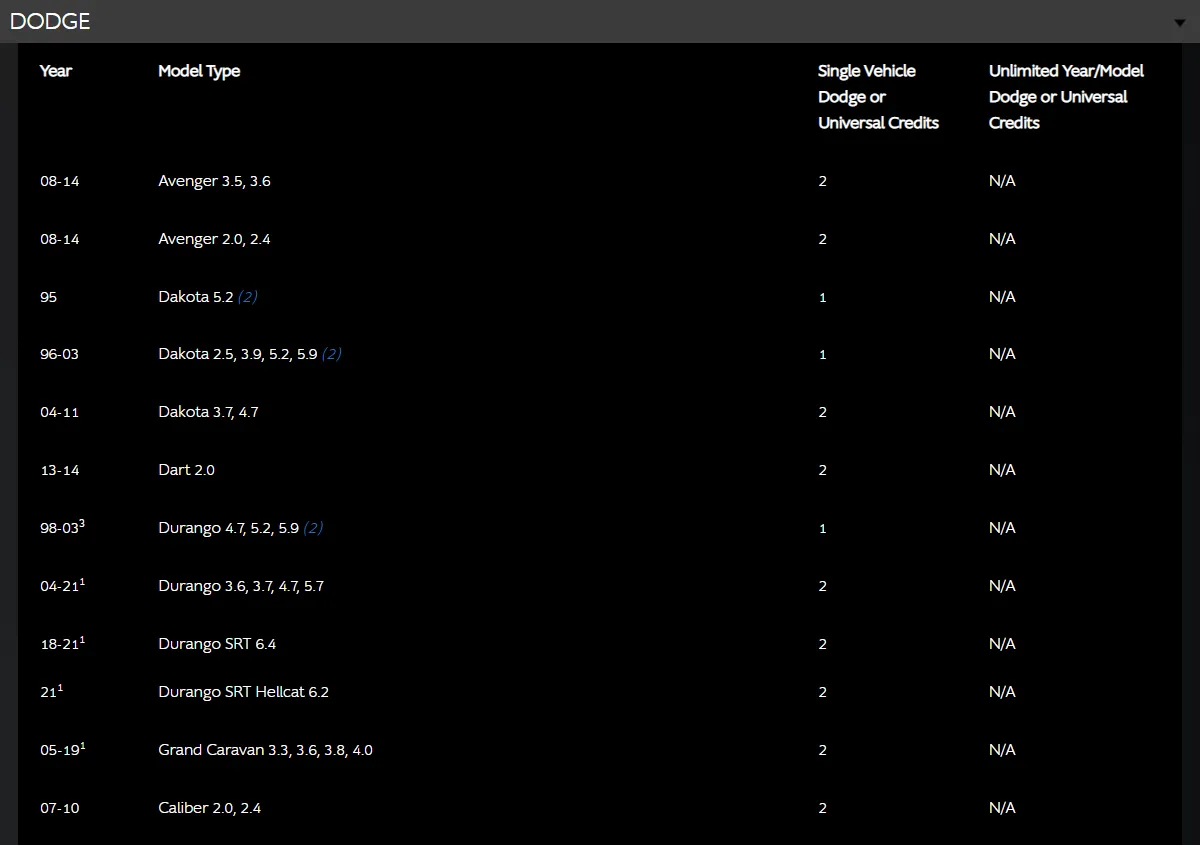Click credit value 1 in Durango 4.7, 5.2, 5.9 row

pyautogui.click(x=823, y=529)
